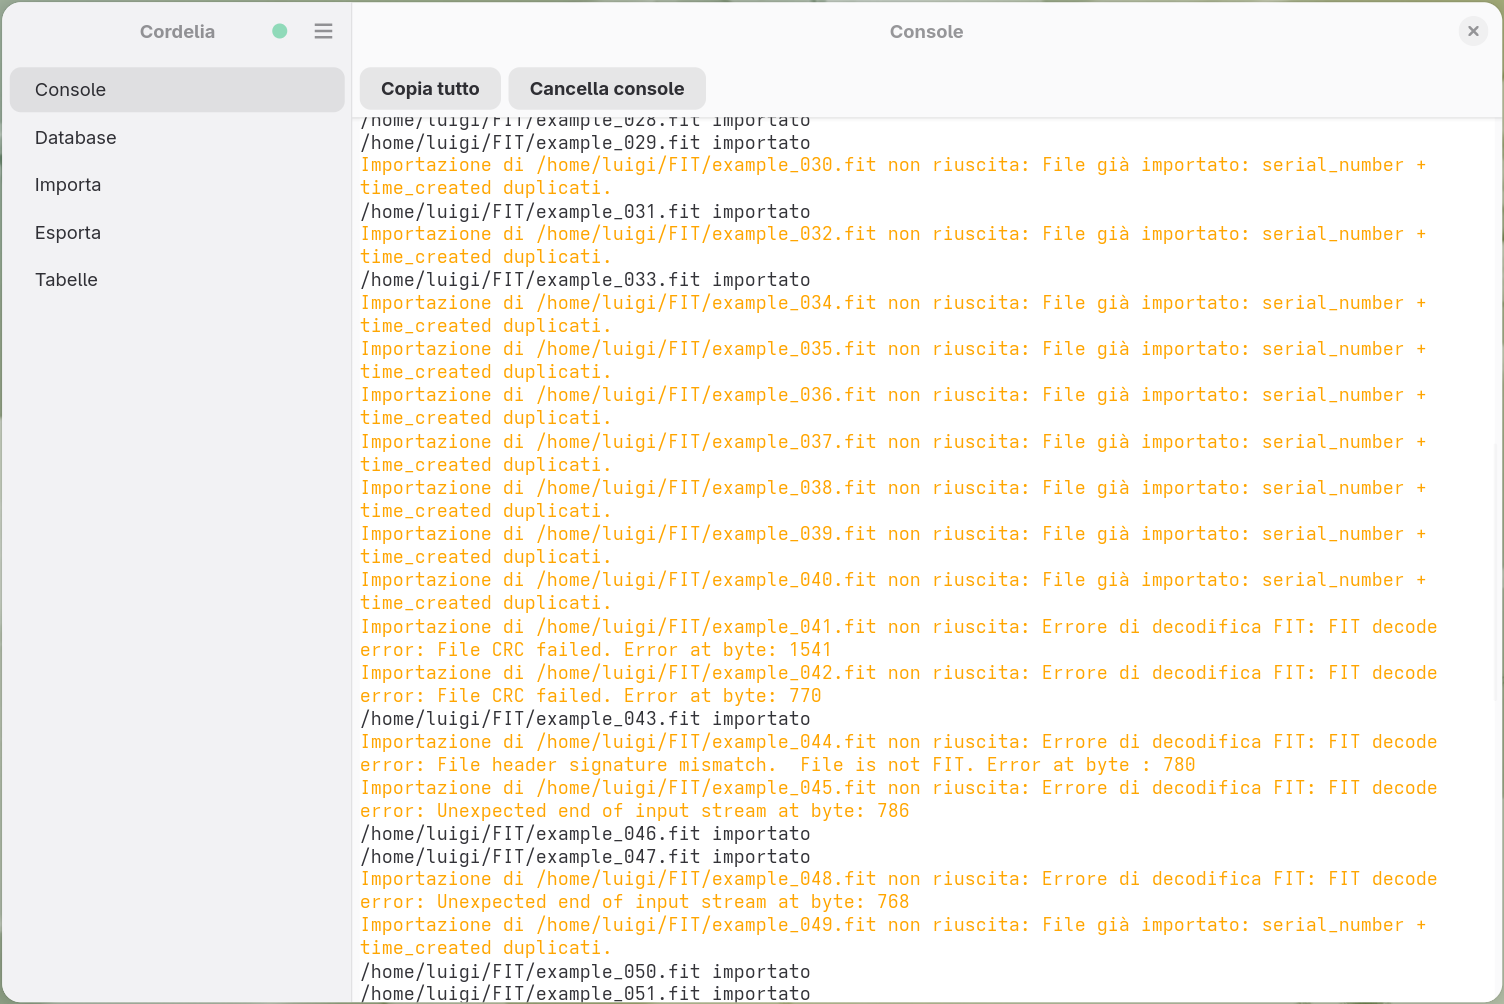
Task: Click the Cancella console button
Action: point(607,88)
